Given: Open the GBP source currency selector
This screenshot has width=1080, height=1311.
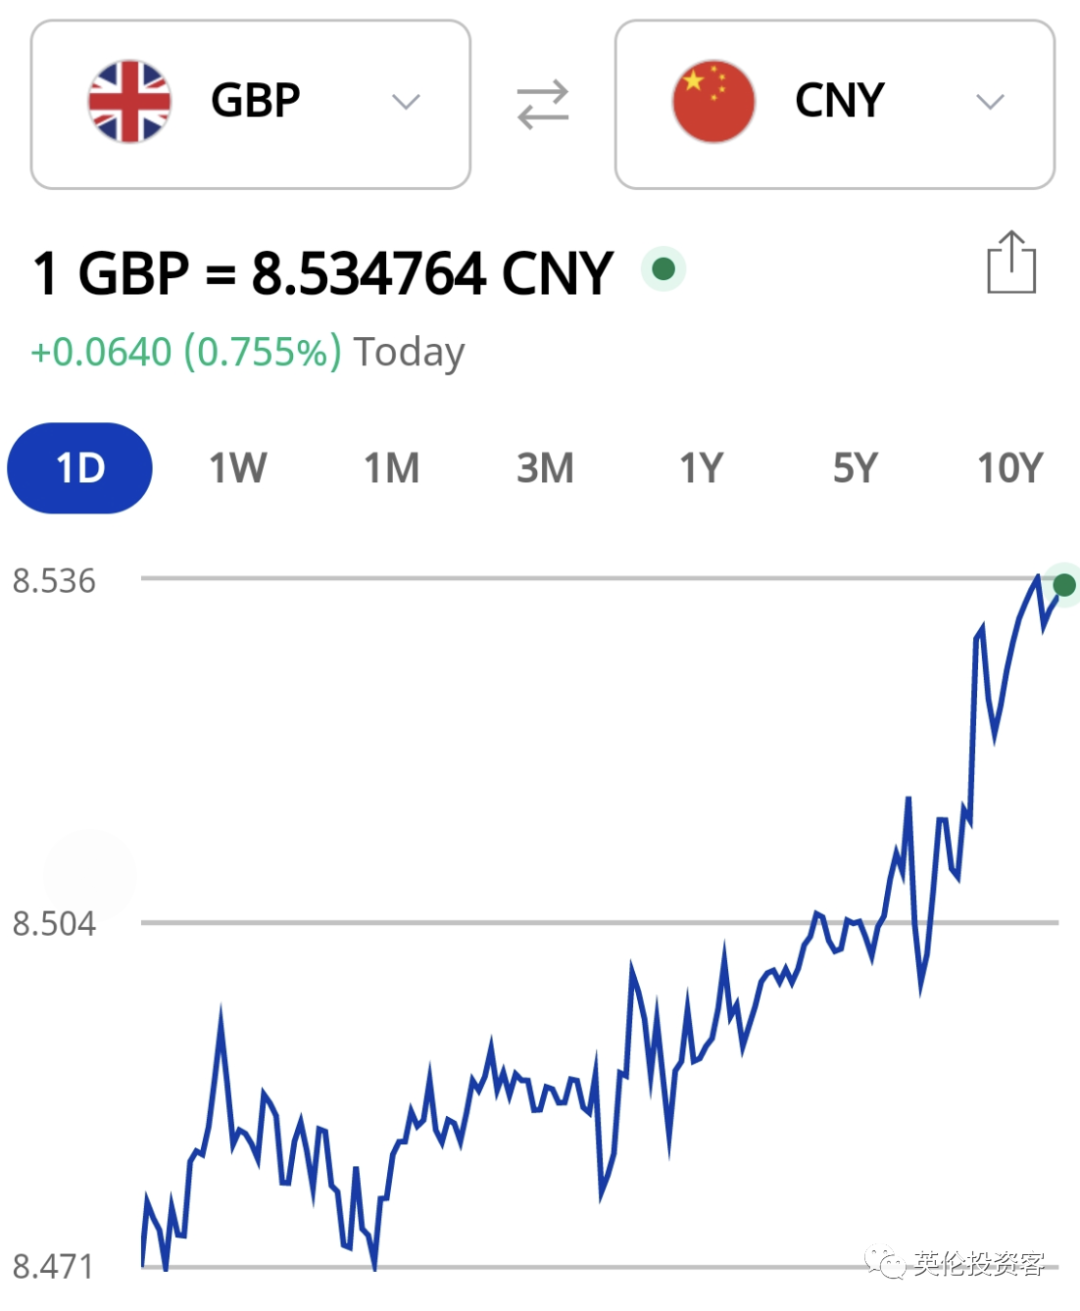Looking at the screenshot, I should point(251,104).
